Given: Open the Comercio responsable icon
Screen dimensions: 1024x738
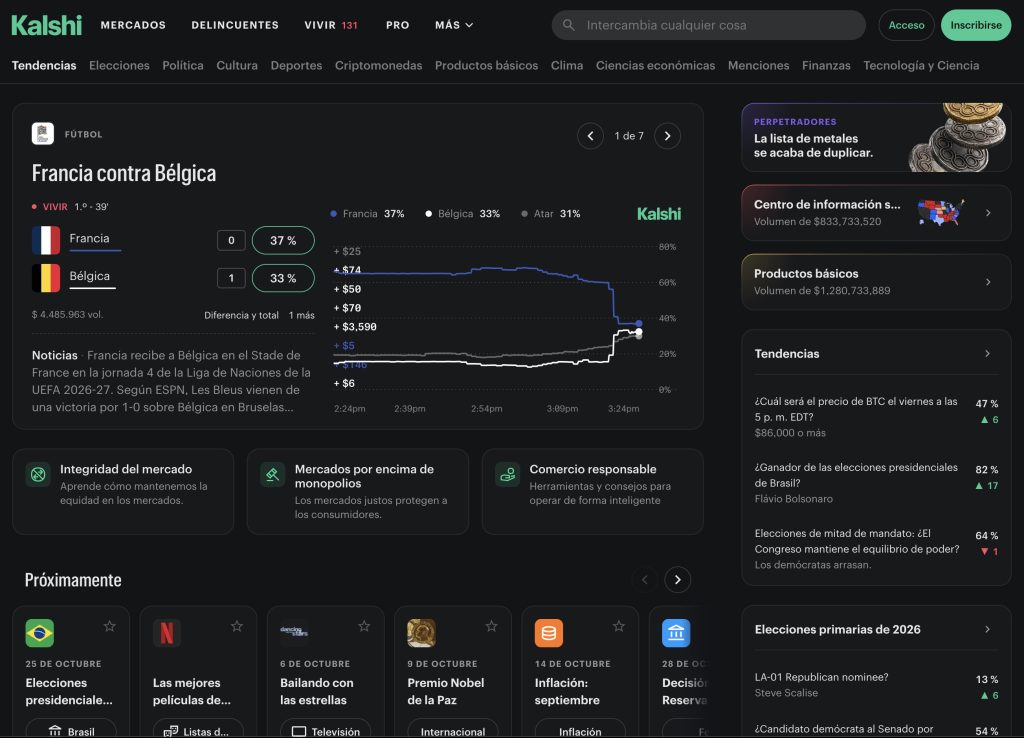Looking at the screenshot, I should (507, 475).
